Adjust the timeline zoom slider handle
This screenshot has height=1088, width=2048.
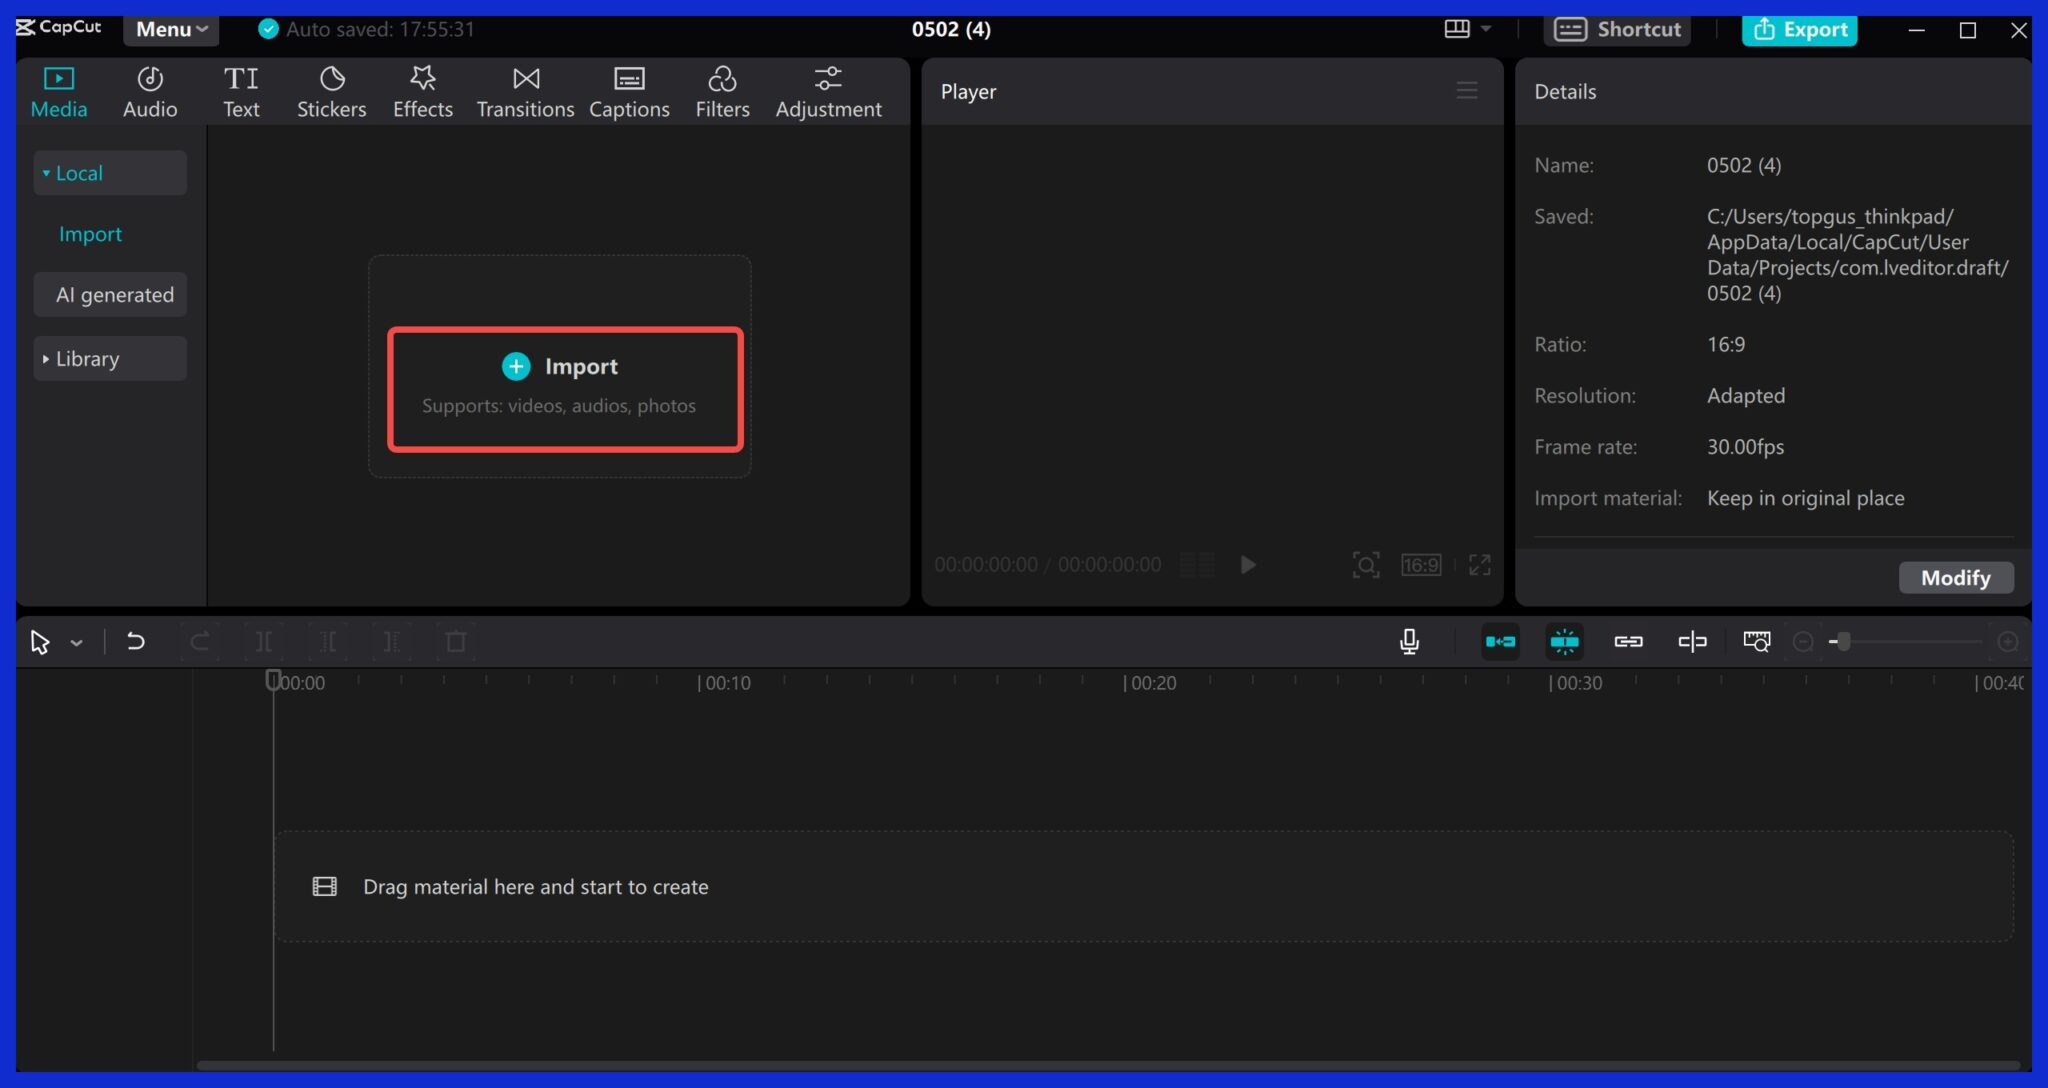pyautogui.click(x=1843, y=642)
